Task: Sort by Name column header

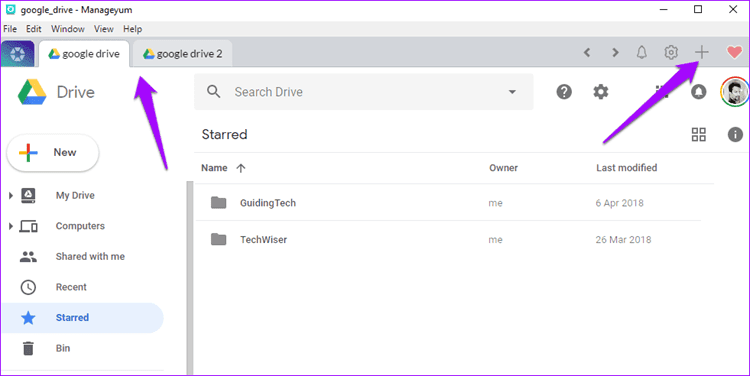Action: [x=214, y=168]
